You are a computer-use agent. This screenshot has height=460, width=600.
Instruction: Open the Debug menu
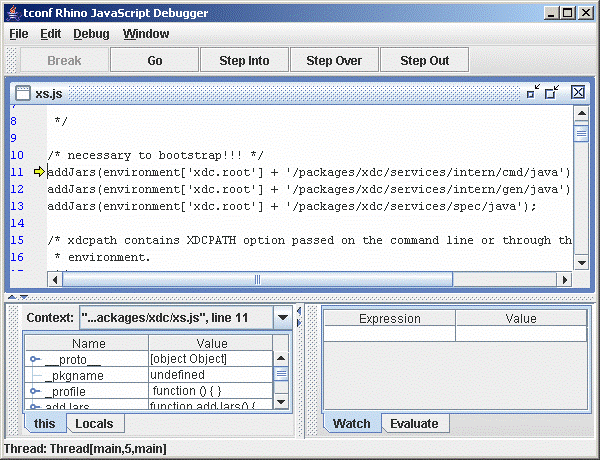[91, 33]
